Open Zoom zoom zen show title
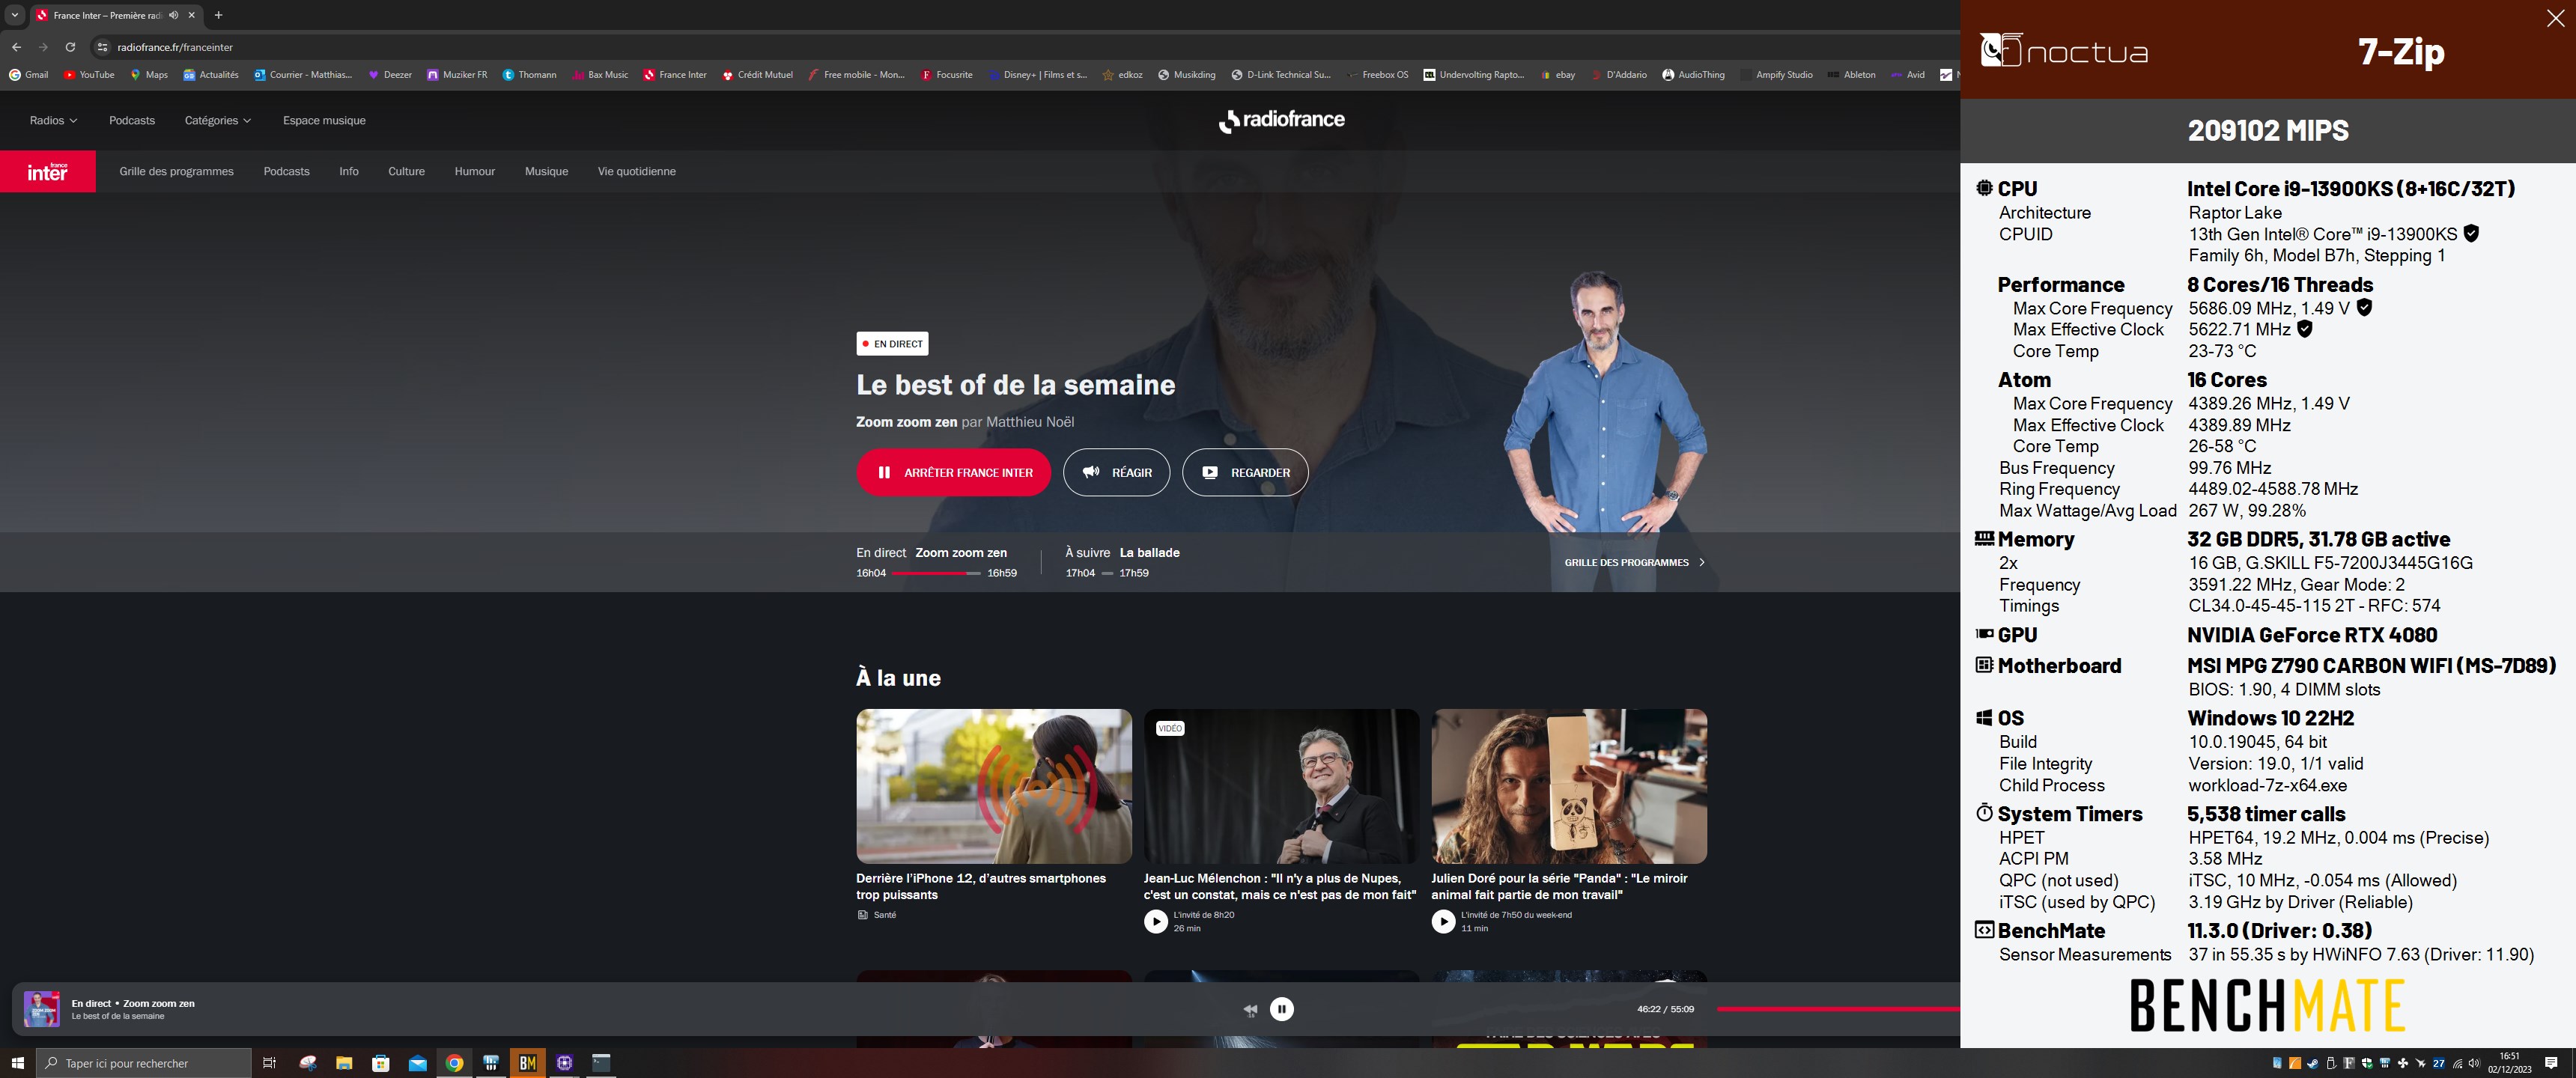Viewport: 2576px width, 1078px height. 961,552
